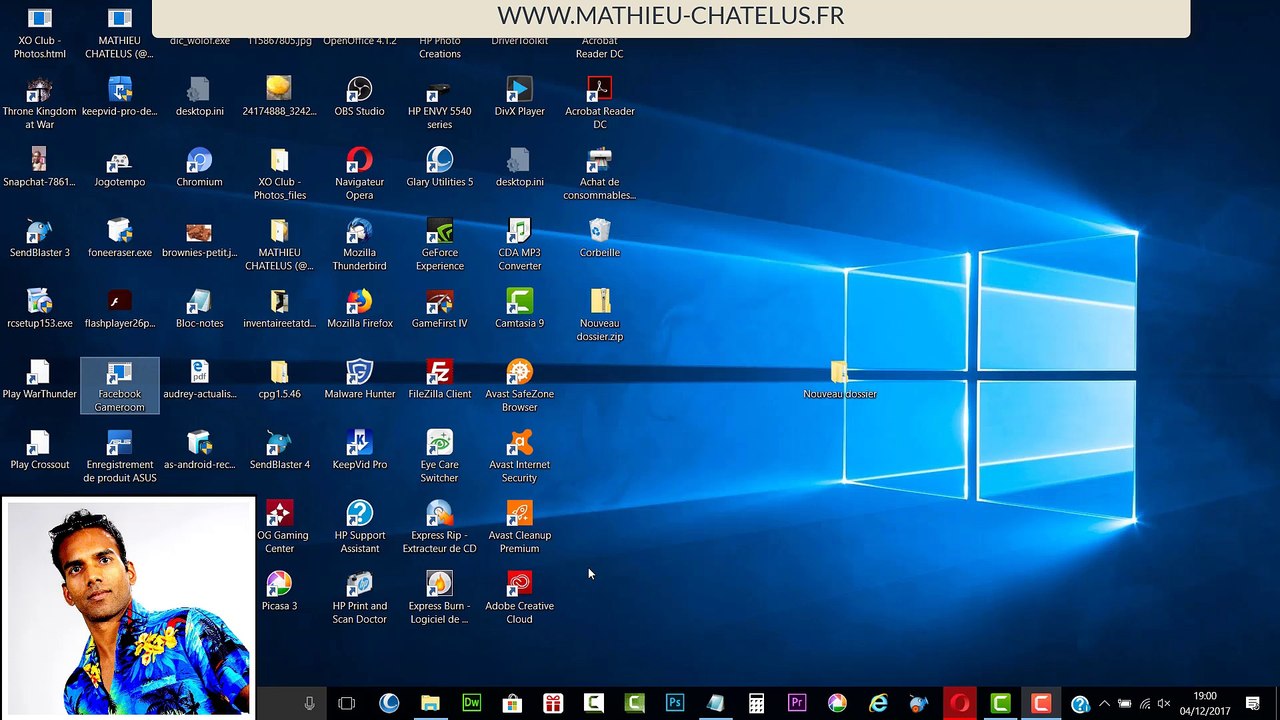Viewport: 1280px width, 720px height.
Task: Select rcsetup153.exe installer icon
Action: (39, 309)
